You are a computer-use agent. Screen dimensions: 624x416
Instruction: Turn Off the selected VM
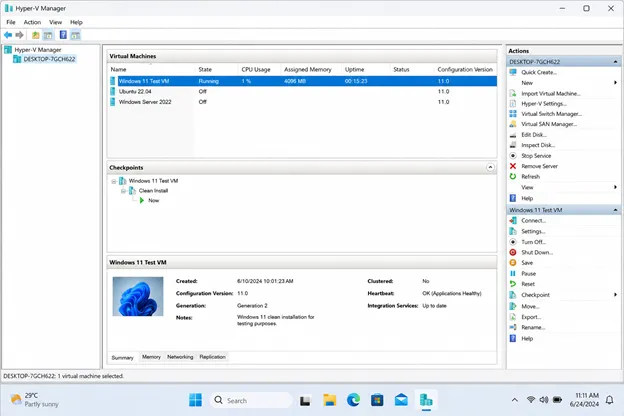click(x=534, y=242)
